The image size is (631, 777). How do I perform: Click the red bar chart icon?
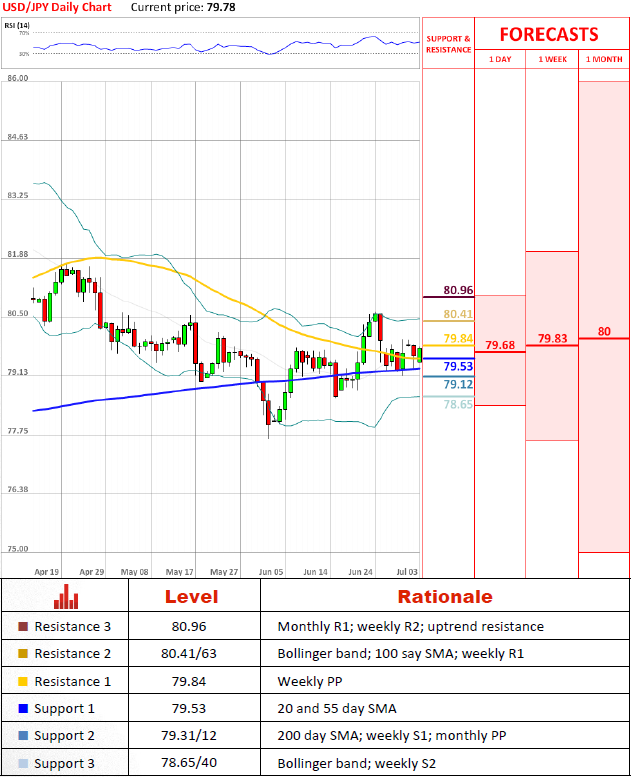point(66,596)
